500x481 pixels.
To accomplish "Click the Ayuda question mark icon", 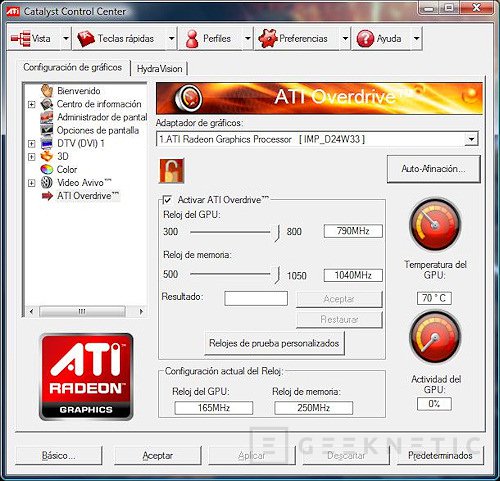I will 365,39.
